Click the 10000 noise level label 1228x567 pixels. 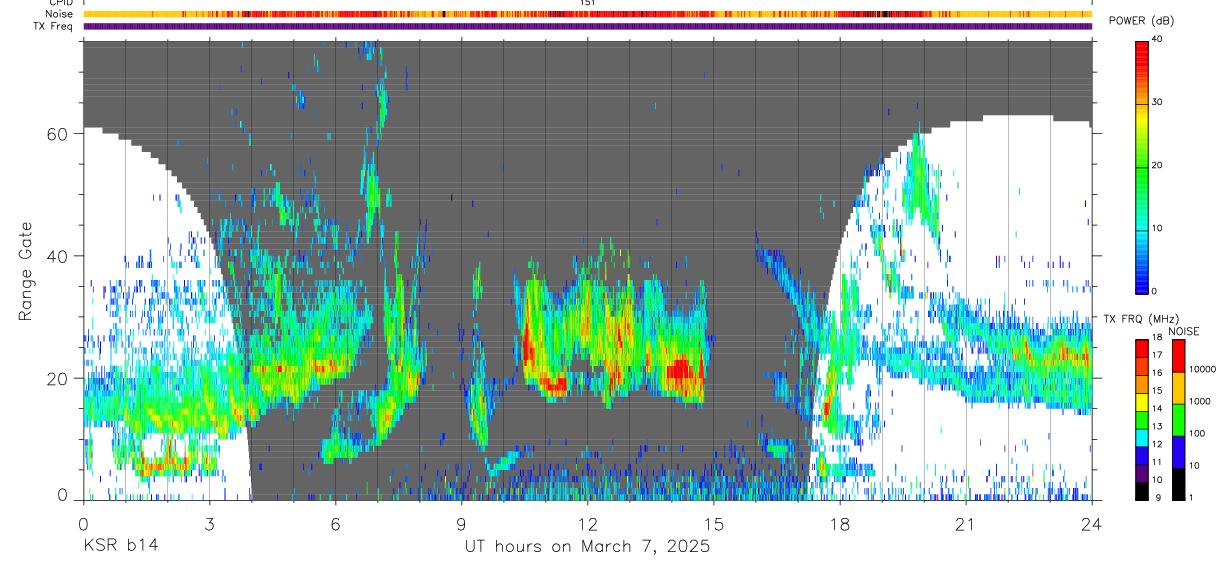coord(1206,369)
